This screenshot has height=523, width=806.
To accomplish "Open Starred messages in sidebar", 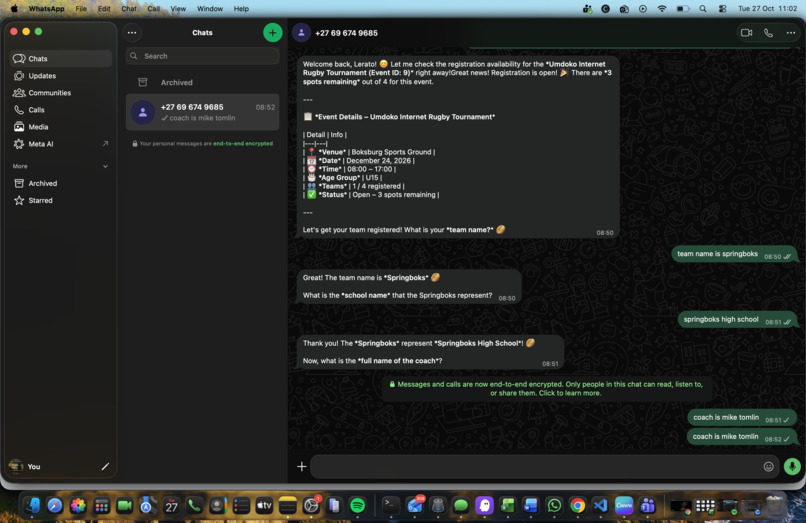I will point(61,200).
